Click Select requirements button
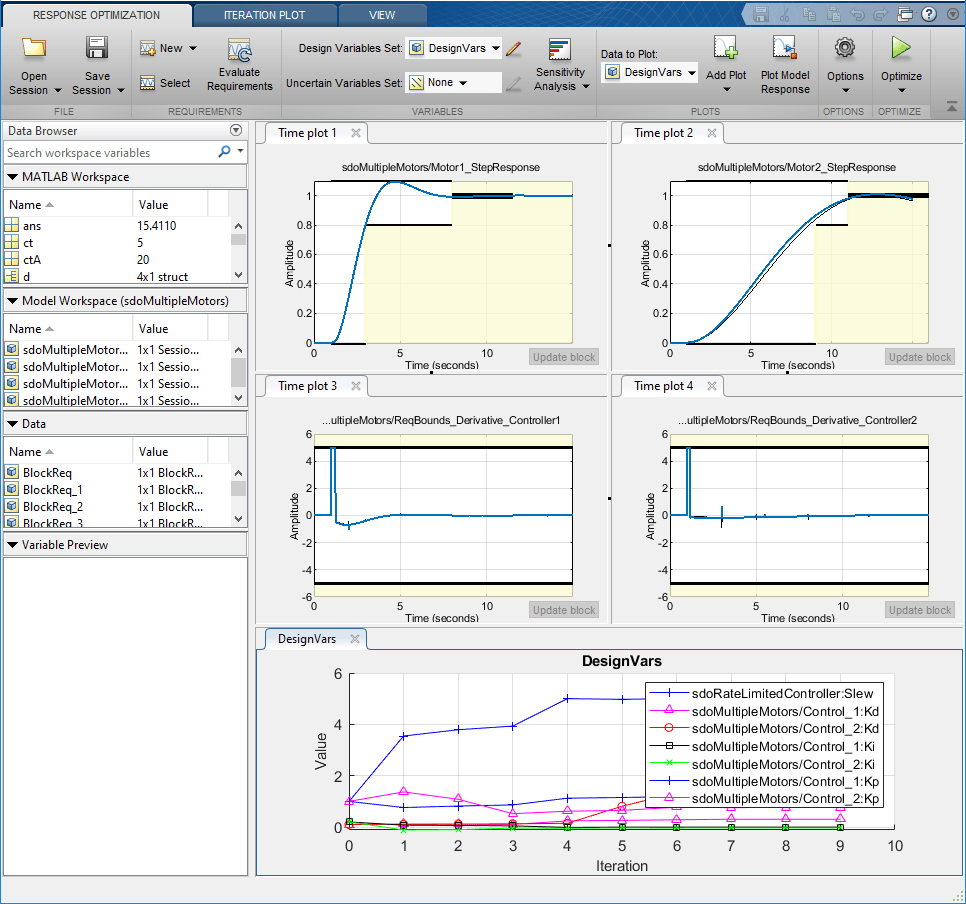This screenshot has width=966, height=904. [x=165, y=83]
